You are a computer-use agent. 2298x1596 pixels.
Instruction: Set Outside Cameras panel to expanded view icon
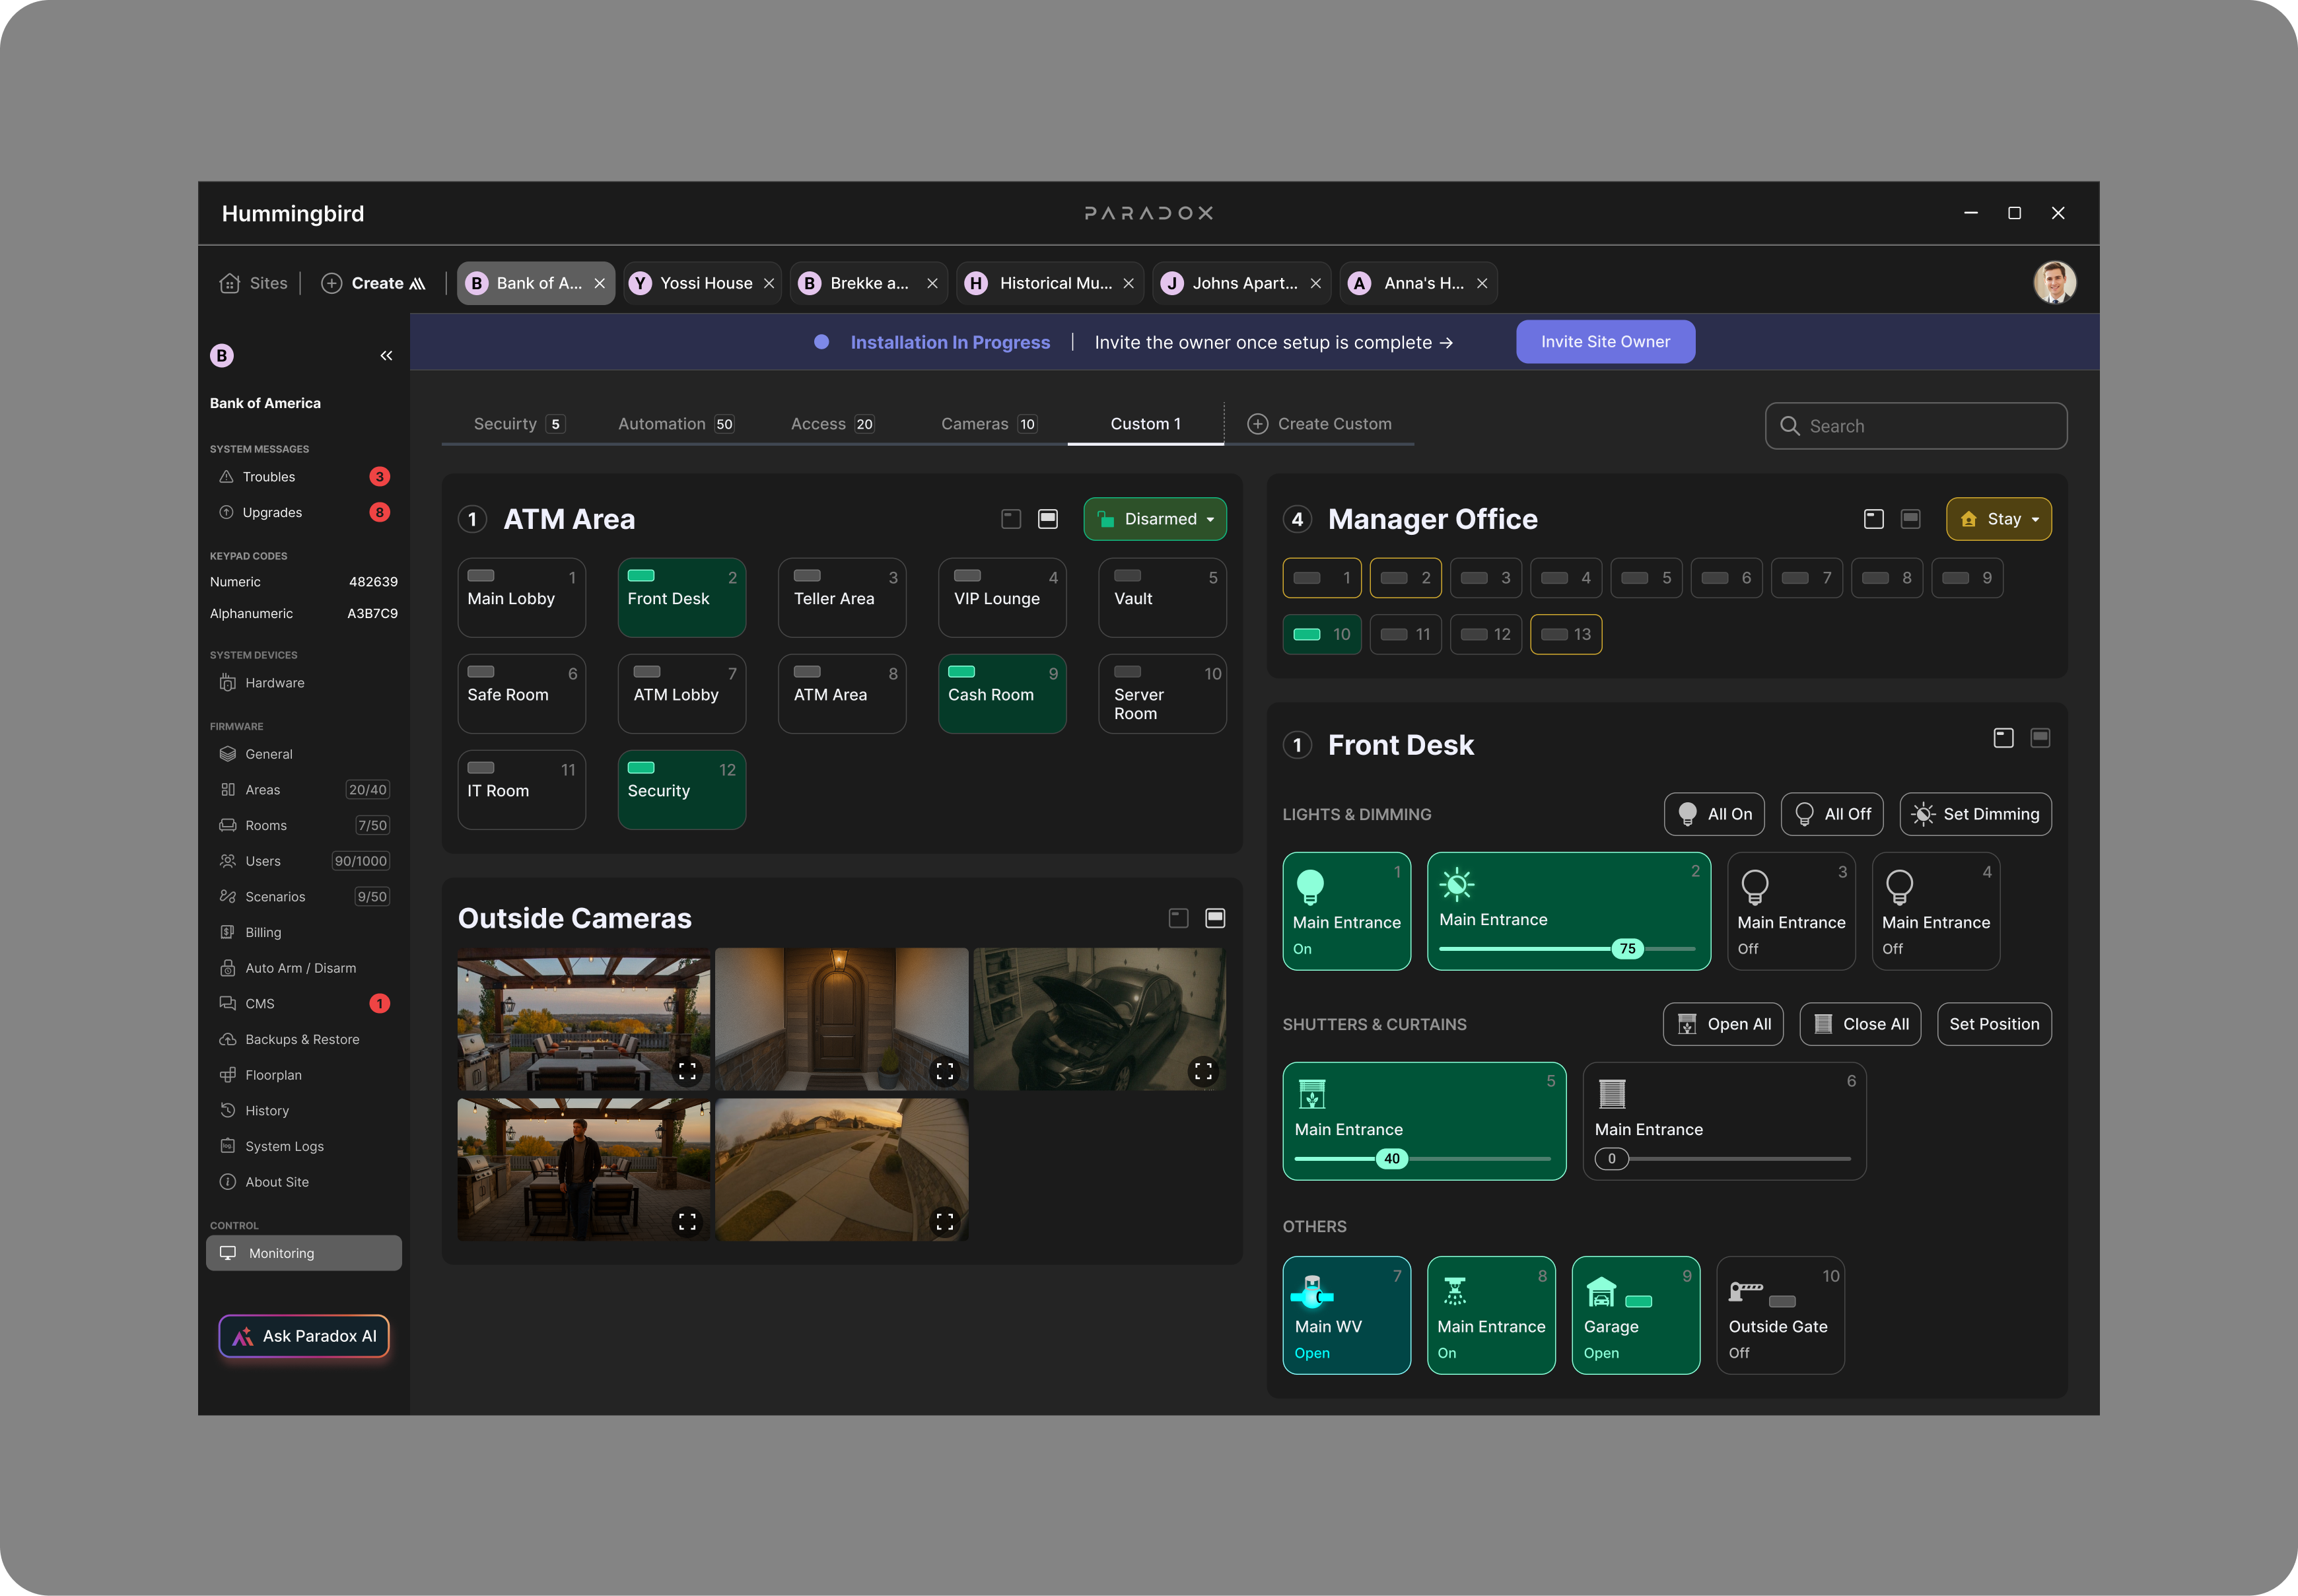(1216, 918)
